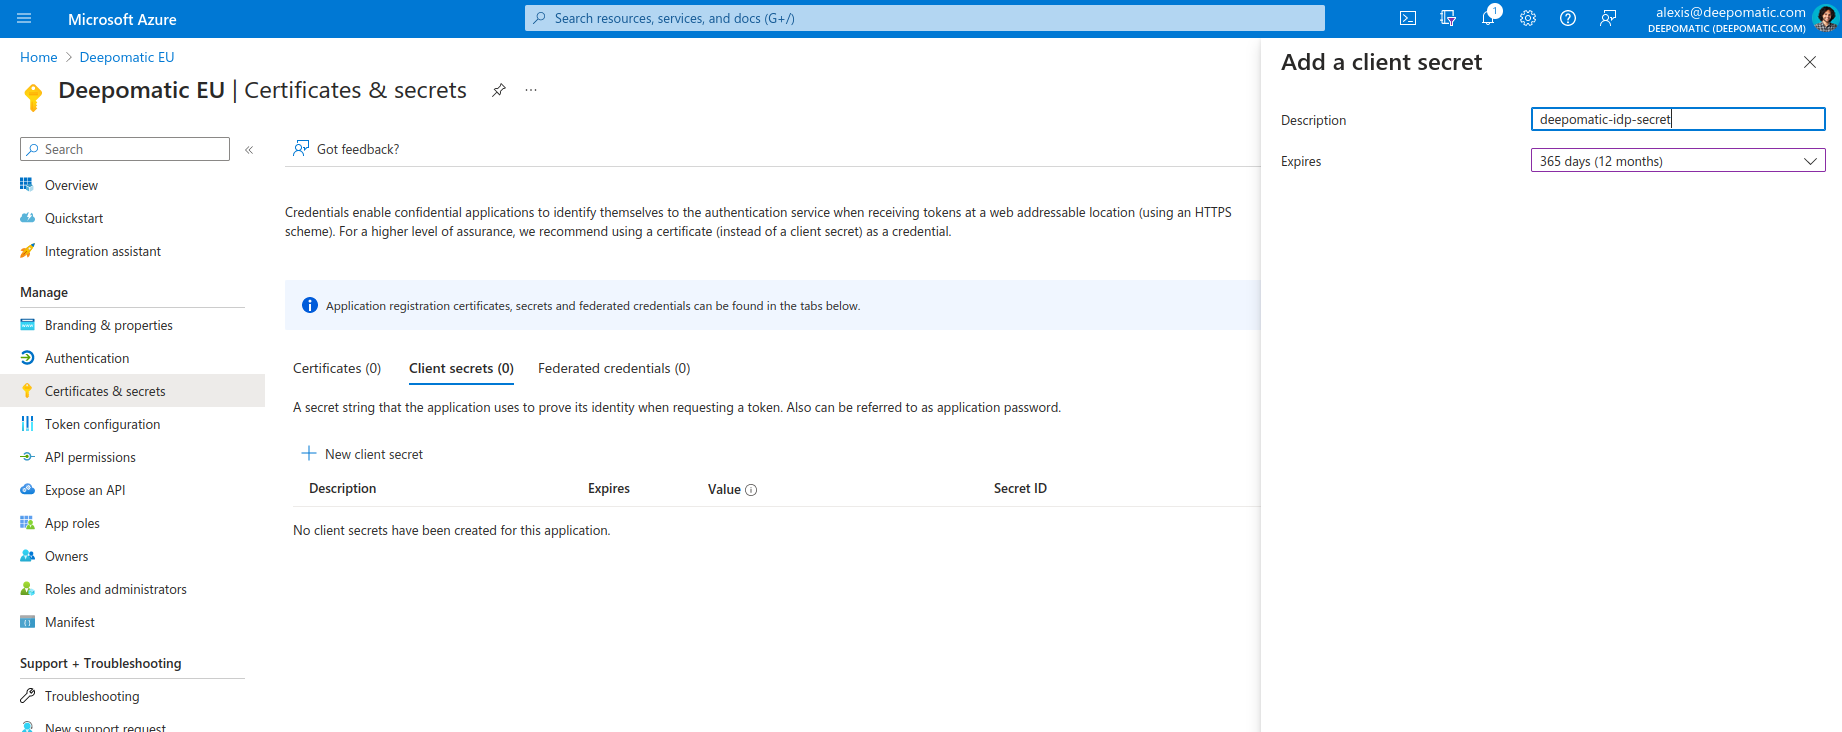The height and width of the screenshot is (732, 1842).
Task: Open the account avatar for alexis@deepomatic.com
Action: click(1825, 19)
